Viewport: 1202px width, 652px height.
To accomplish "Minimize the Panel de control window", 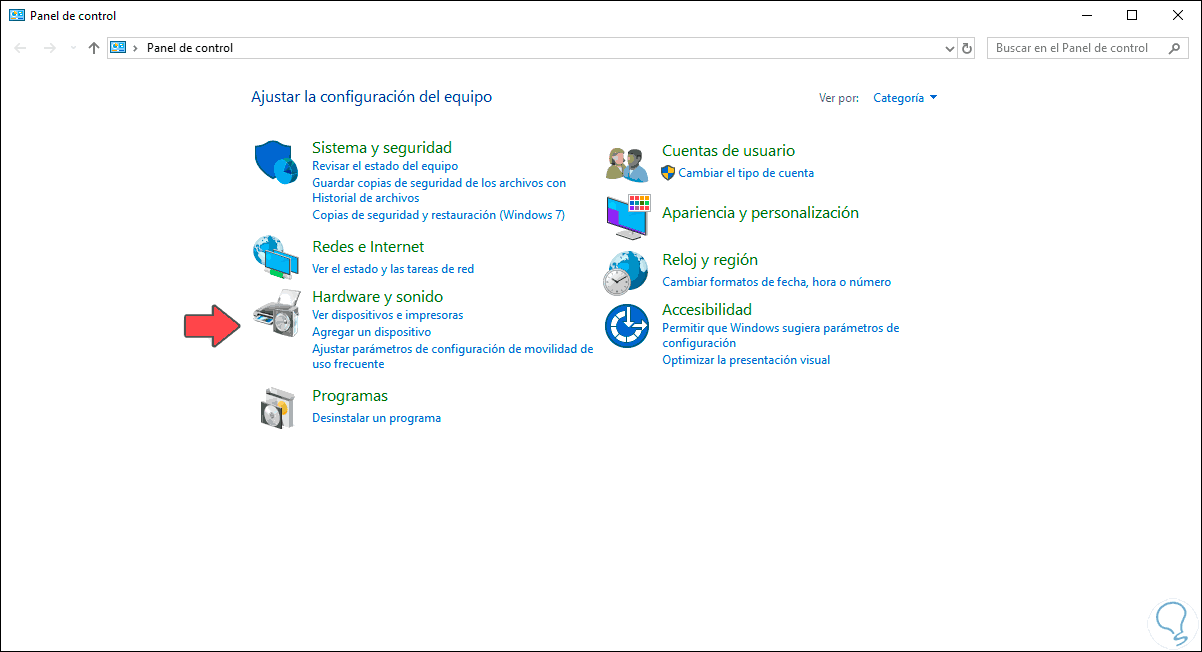I will [x=1086, y=15].
